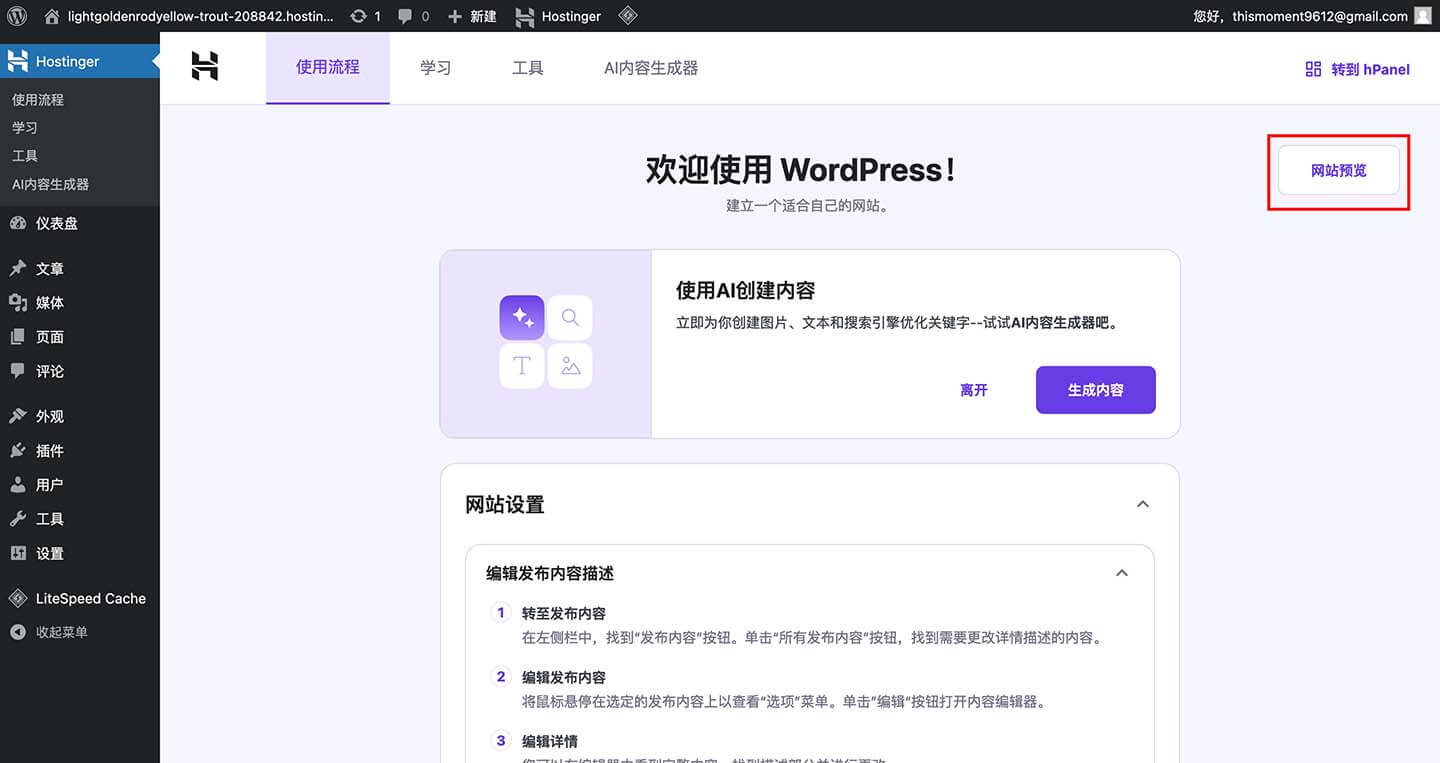Click the 设置 settings icon
The height and width of the screenshot is (763, 1440).
[18, 553]
